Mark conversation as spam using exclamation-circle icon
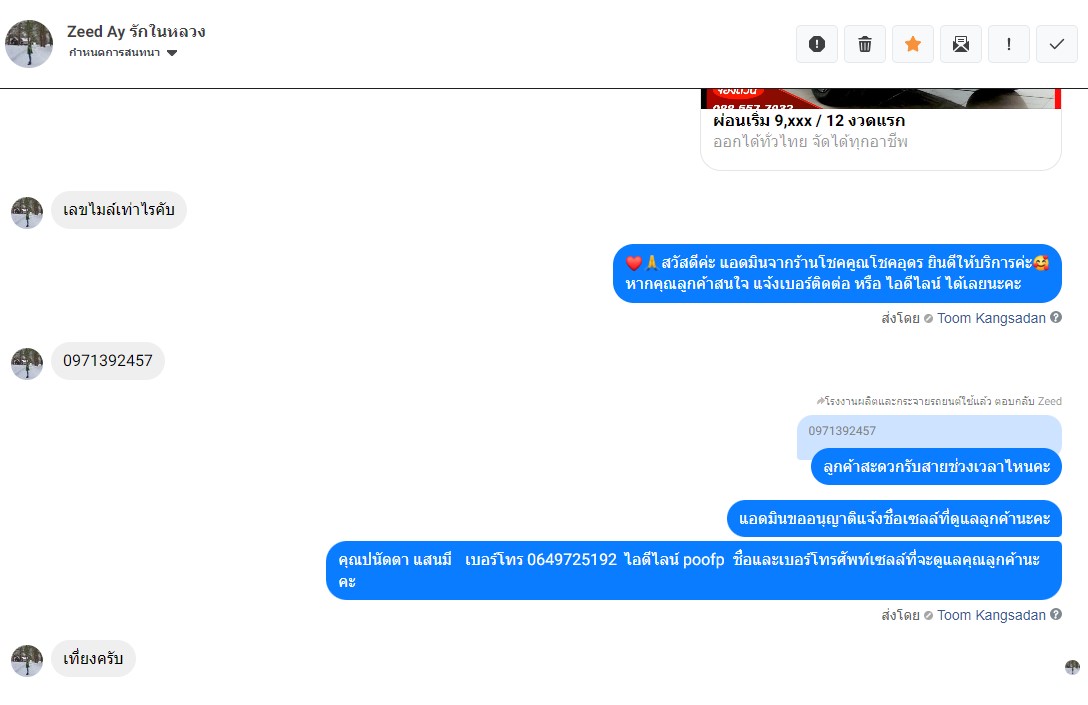The image size is (1088, 705). 817,44
